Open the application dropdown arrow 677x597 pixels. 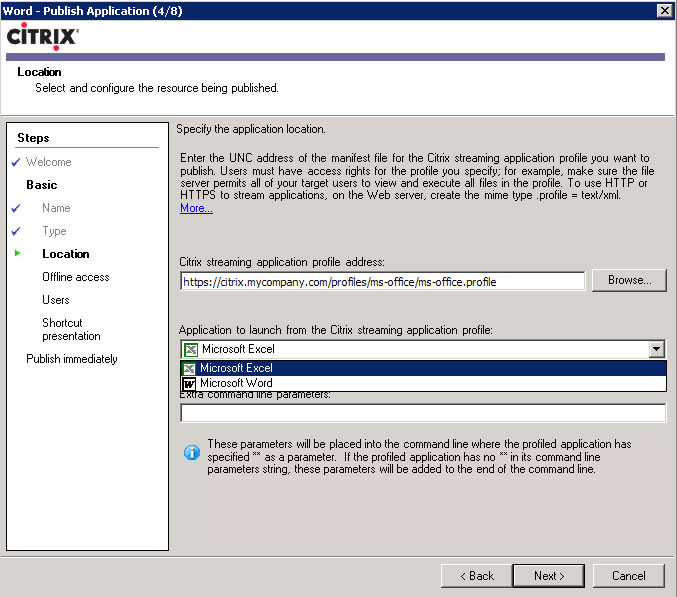[x=656, y=349]
